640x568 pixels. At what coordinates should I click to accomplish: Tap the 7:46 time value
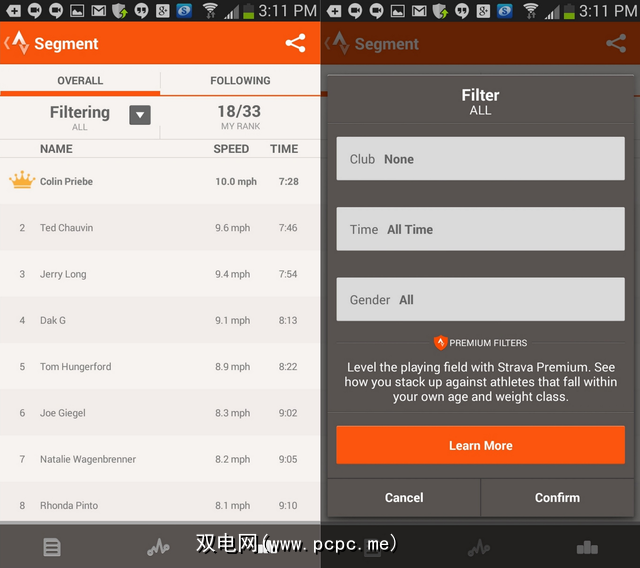point(288,228)
